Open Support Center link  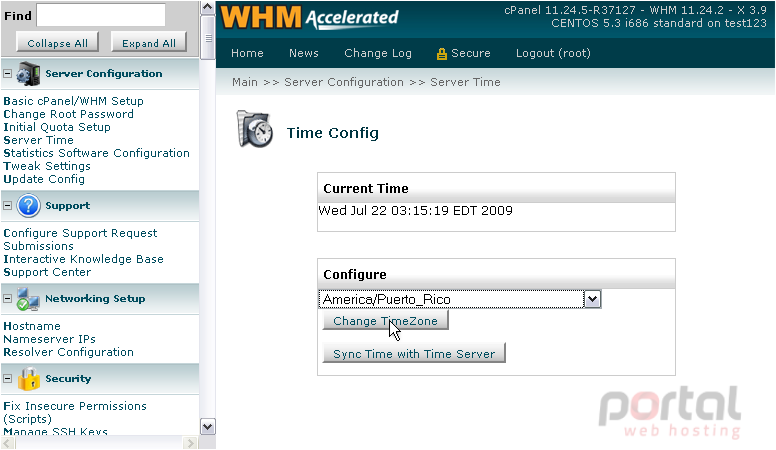click(x=47, y=272)
